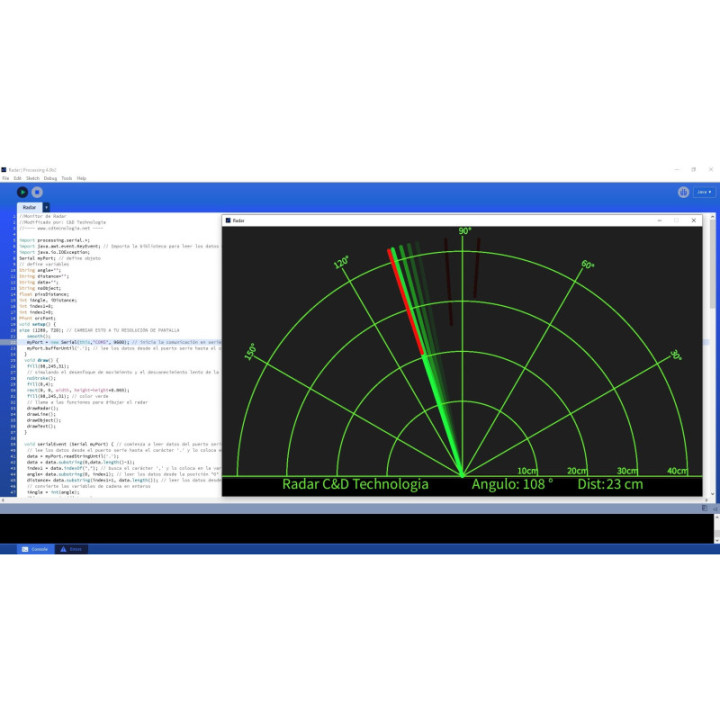720x720 pixels.
Task: Close the Processing IDE window
Action: coord(711,169)
